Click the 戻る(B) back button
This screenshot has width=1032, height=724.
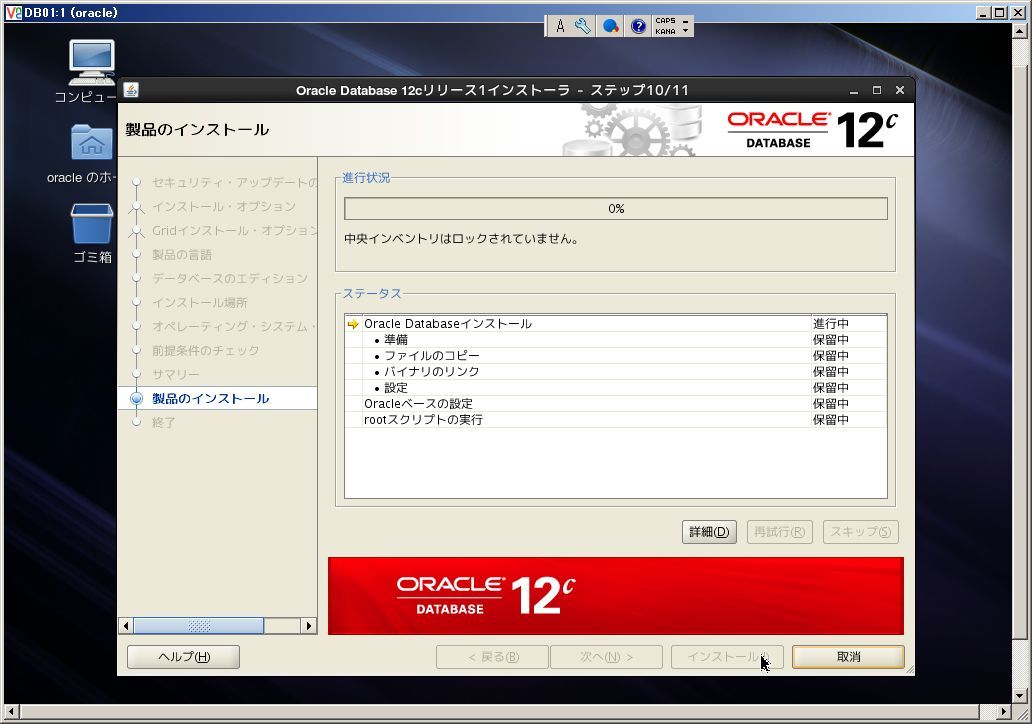tap(492, 657)
